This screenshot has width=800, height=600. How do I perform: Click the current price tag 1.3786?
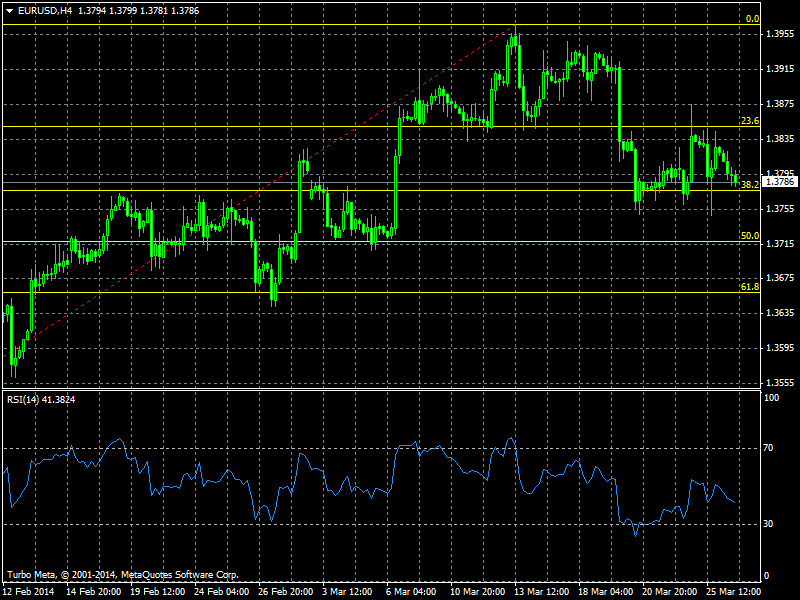(x=780, y=182)
